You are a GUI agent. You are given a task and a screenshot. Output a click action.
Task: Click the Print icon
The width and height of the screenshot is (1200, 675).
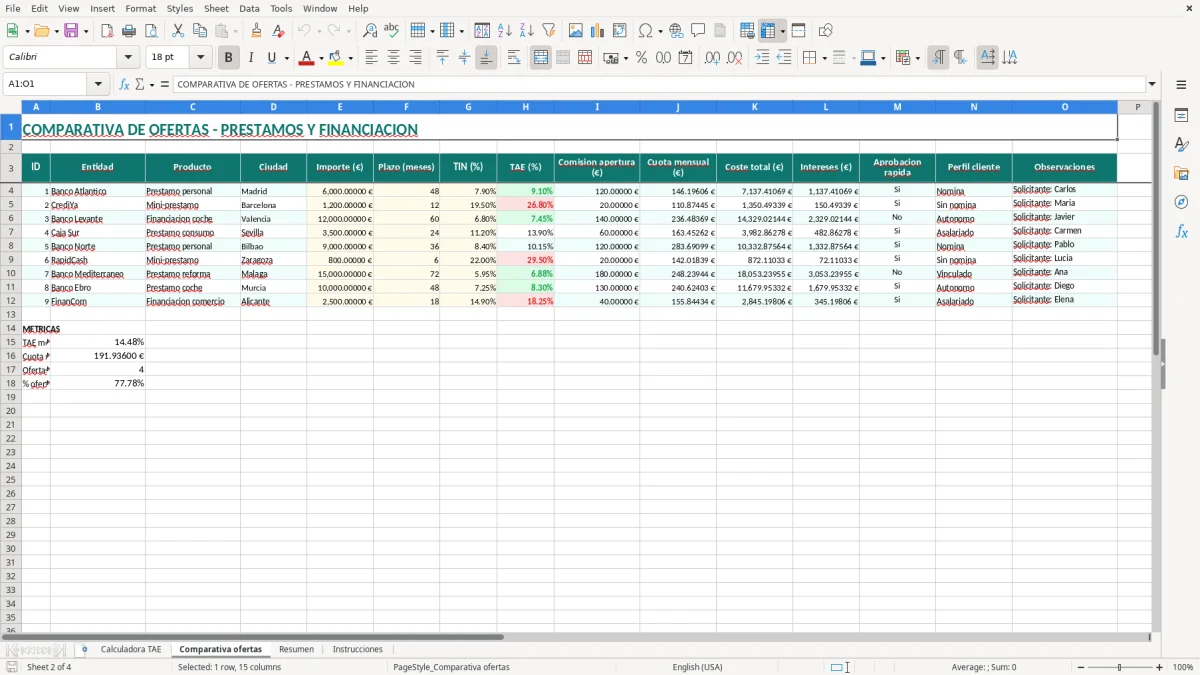click(x=129, y=31)
